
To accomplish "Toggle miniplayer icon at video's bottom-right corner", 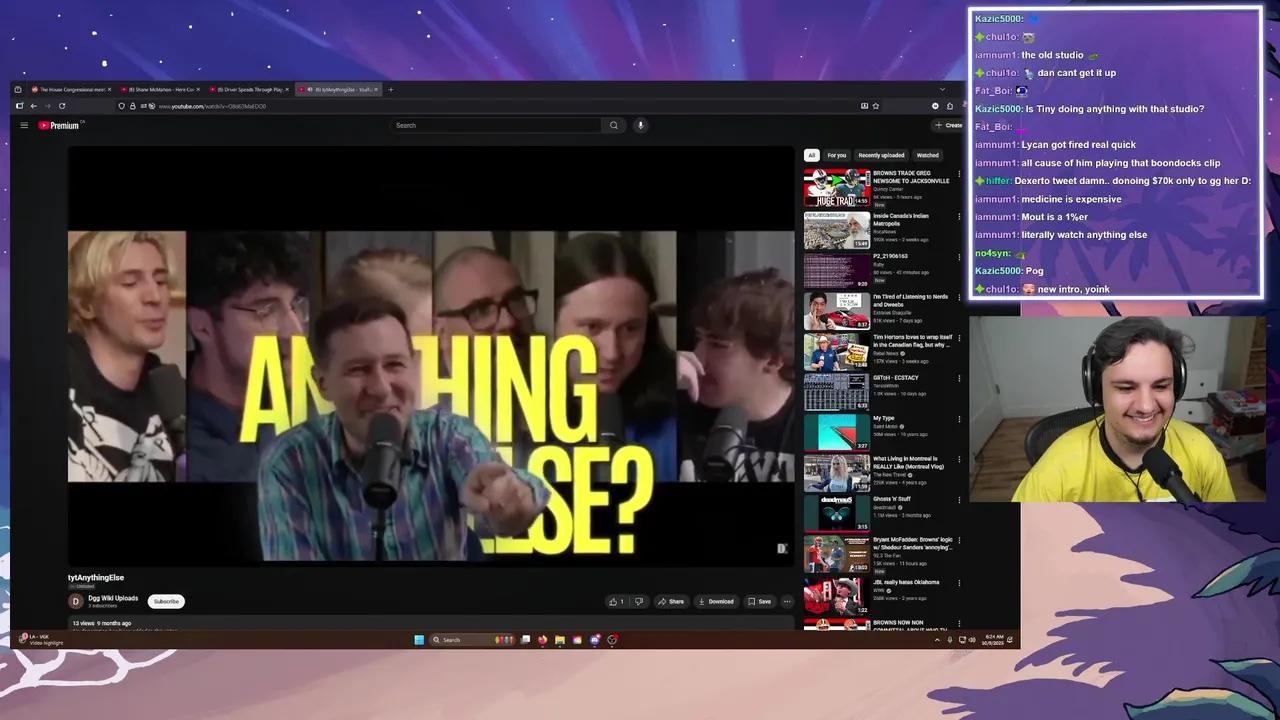I will pos(782,548).
